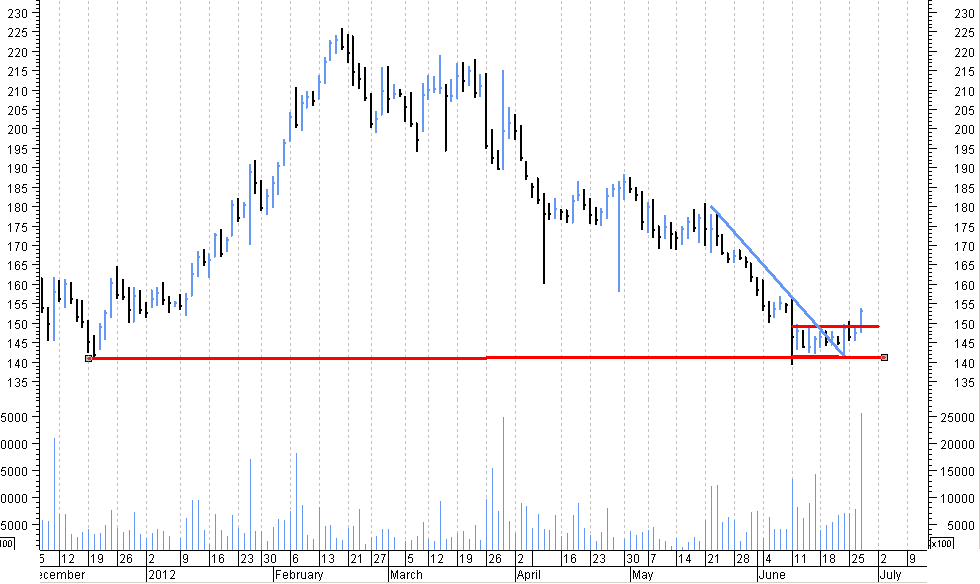
Task: Click the x100 volume multiplier label on the right axis
Action: [x=941, y=543]
